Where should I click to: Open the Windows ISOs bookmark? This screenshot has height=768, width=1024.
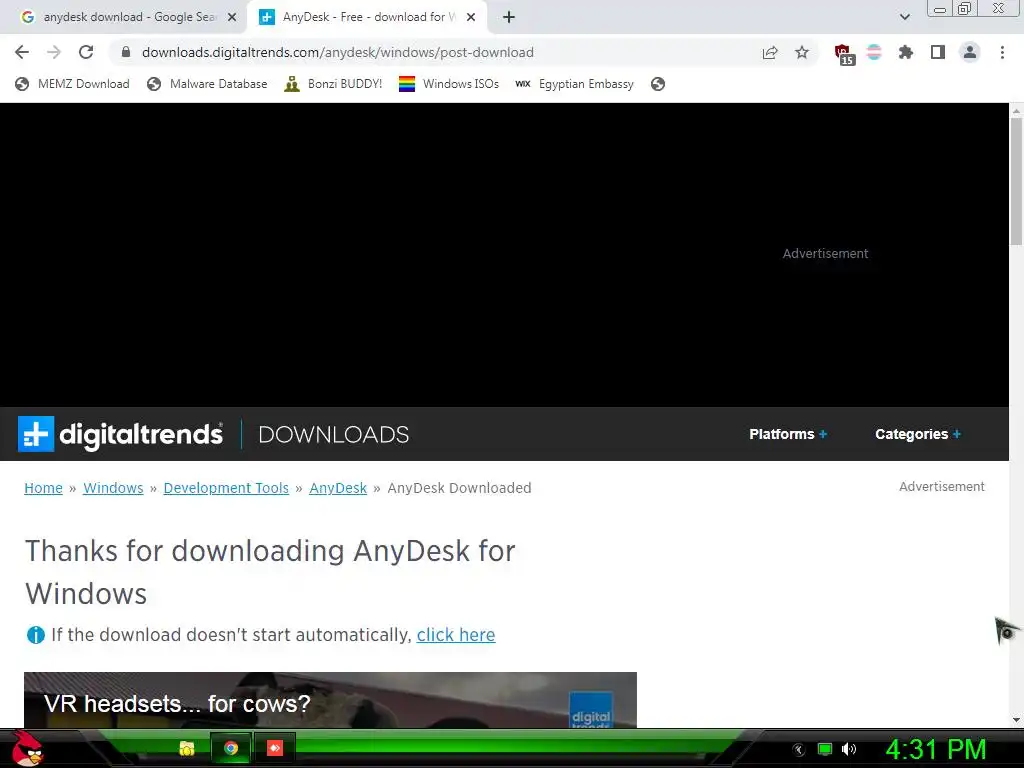pos(449,84)
